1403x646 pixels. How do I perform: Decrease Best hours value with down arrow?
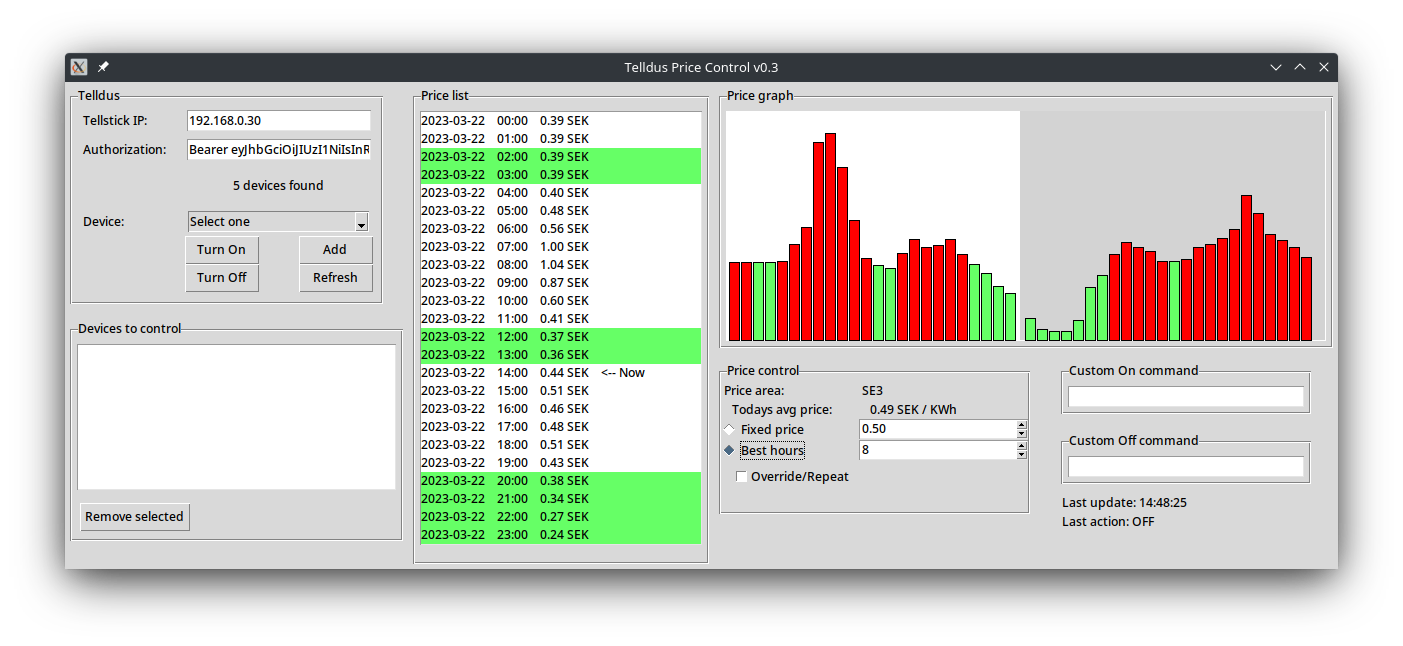(x=1022, y=454)
